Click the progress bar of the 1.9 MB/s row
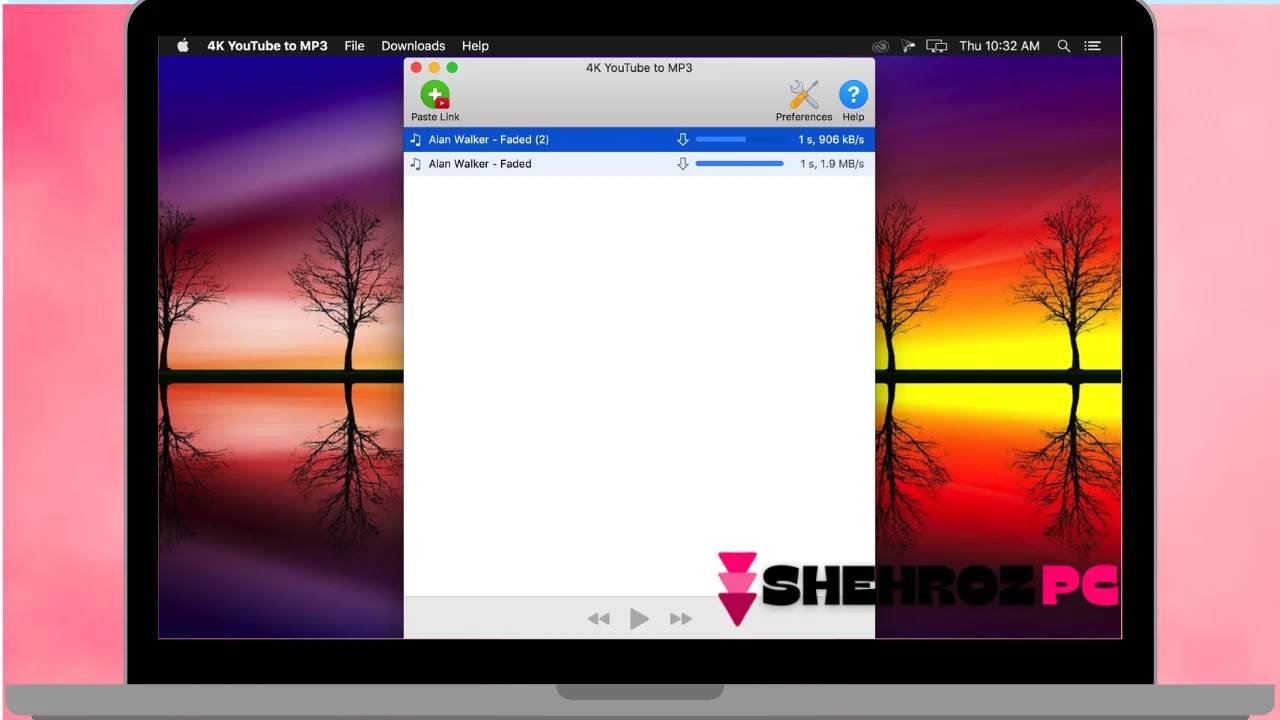The width and height of the screenshot is (1280, 720). 740,163
